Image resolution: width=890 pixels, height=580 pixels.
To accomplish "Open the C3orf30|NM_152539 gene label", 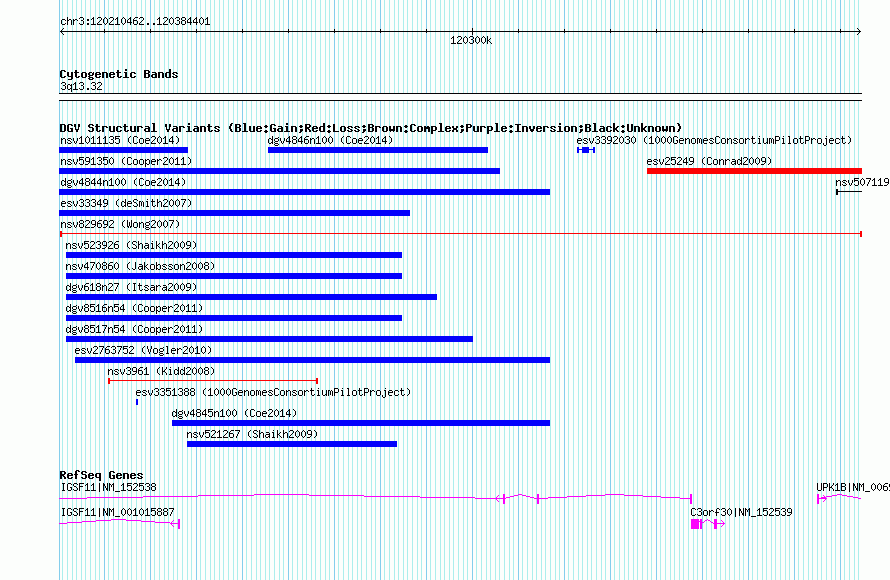I will [741, 512].
